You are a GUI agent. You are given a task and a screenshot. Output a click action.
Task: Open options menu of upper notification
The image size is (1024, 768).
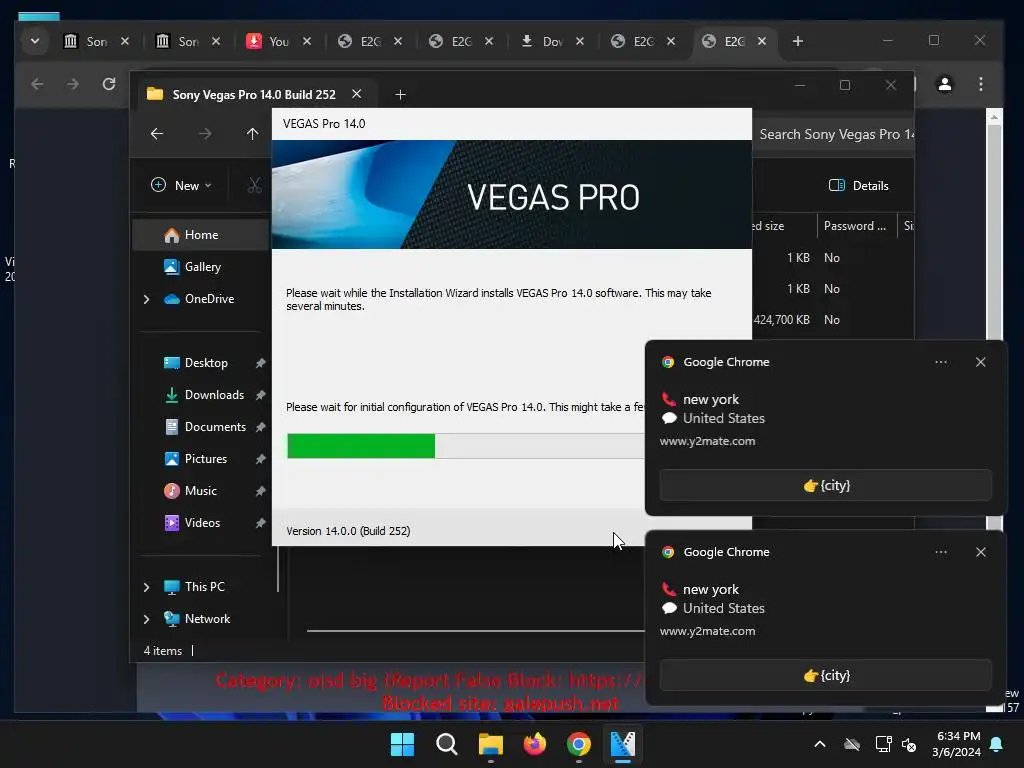click(940, 362)
